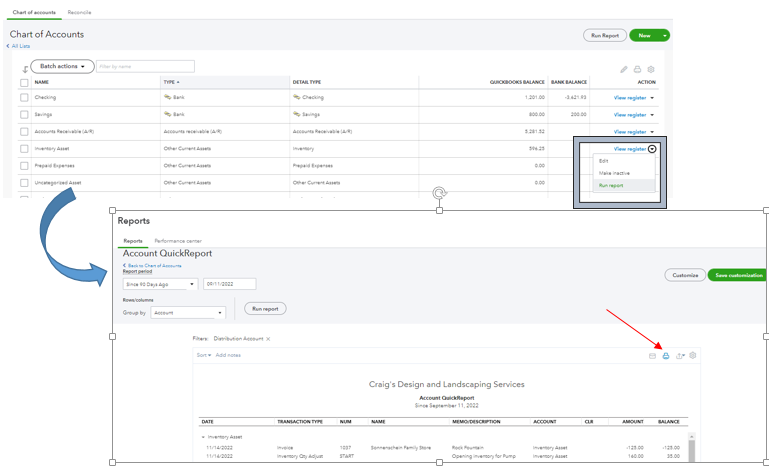The image size is (769, 466).
Task: Check the box for the Checking account
Action: point(24,98)
